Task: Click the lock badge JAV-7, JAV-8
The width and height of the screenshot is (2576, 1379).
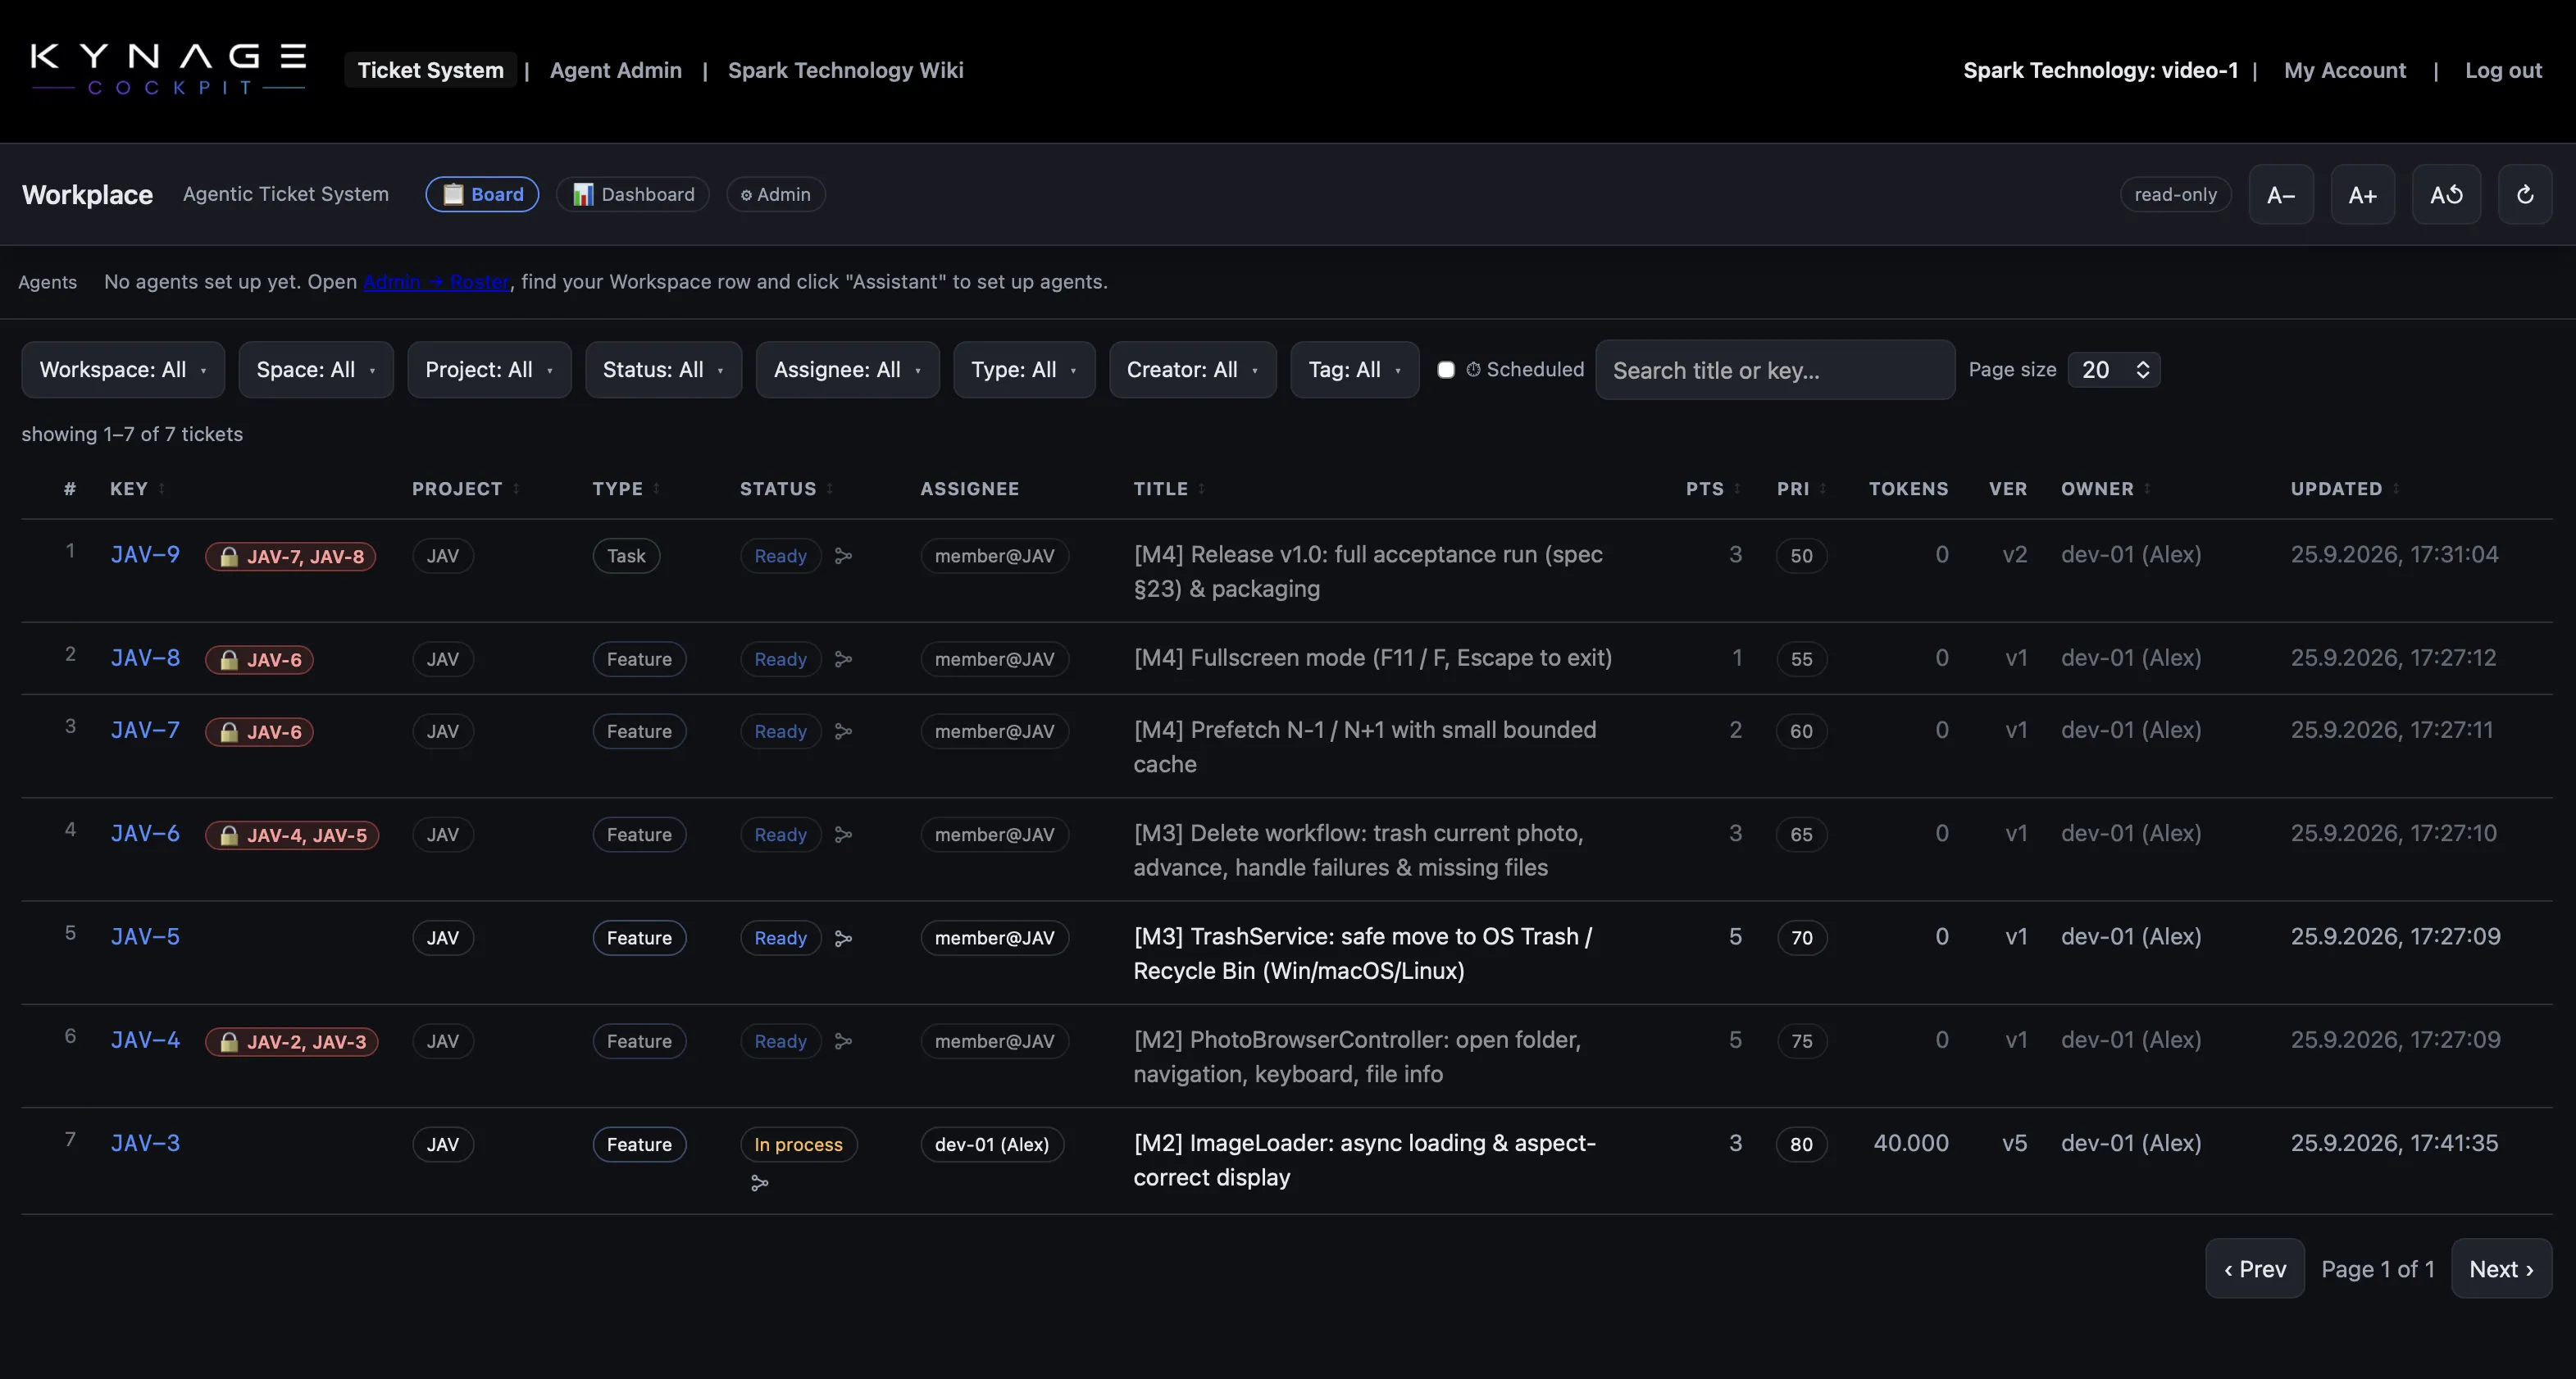Action: click(290, 556)
